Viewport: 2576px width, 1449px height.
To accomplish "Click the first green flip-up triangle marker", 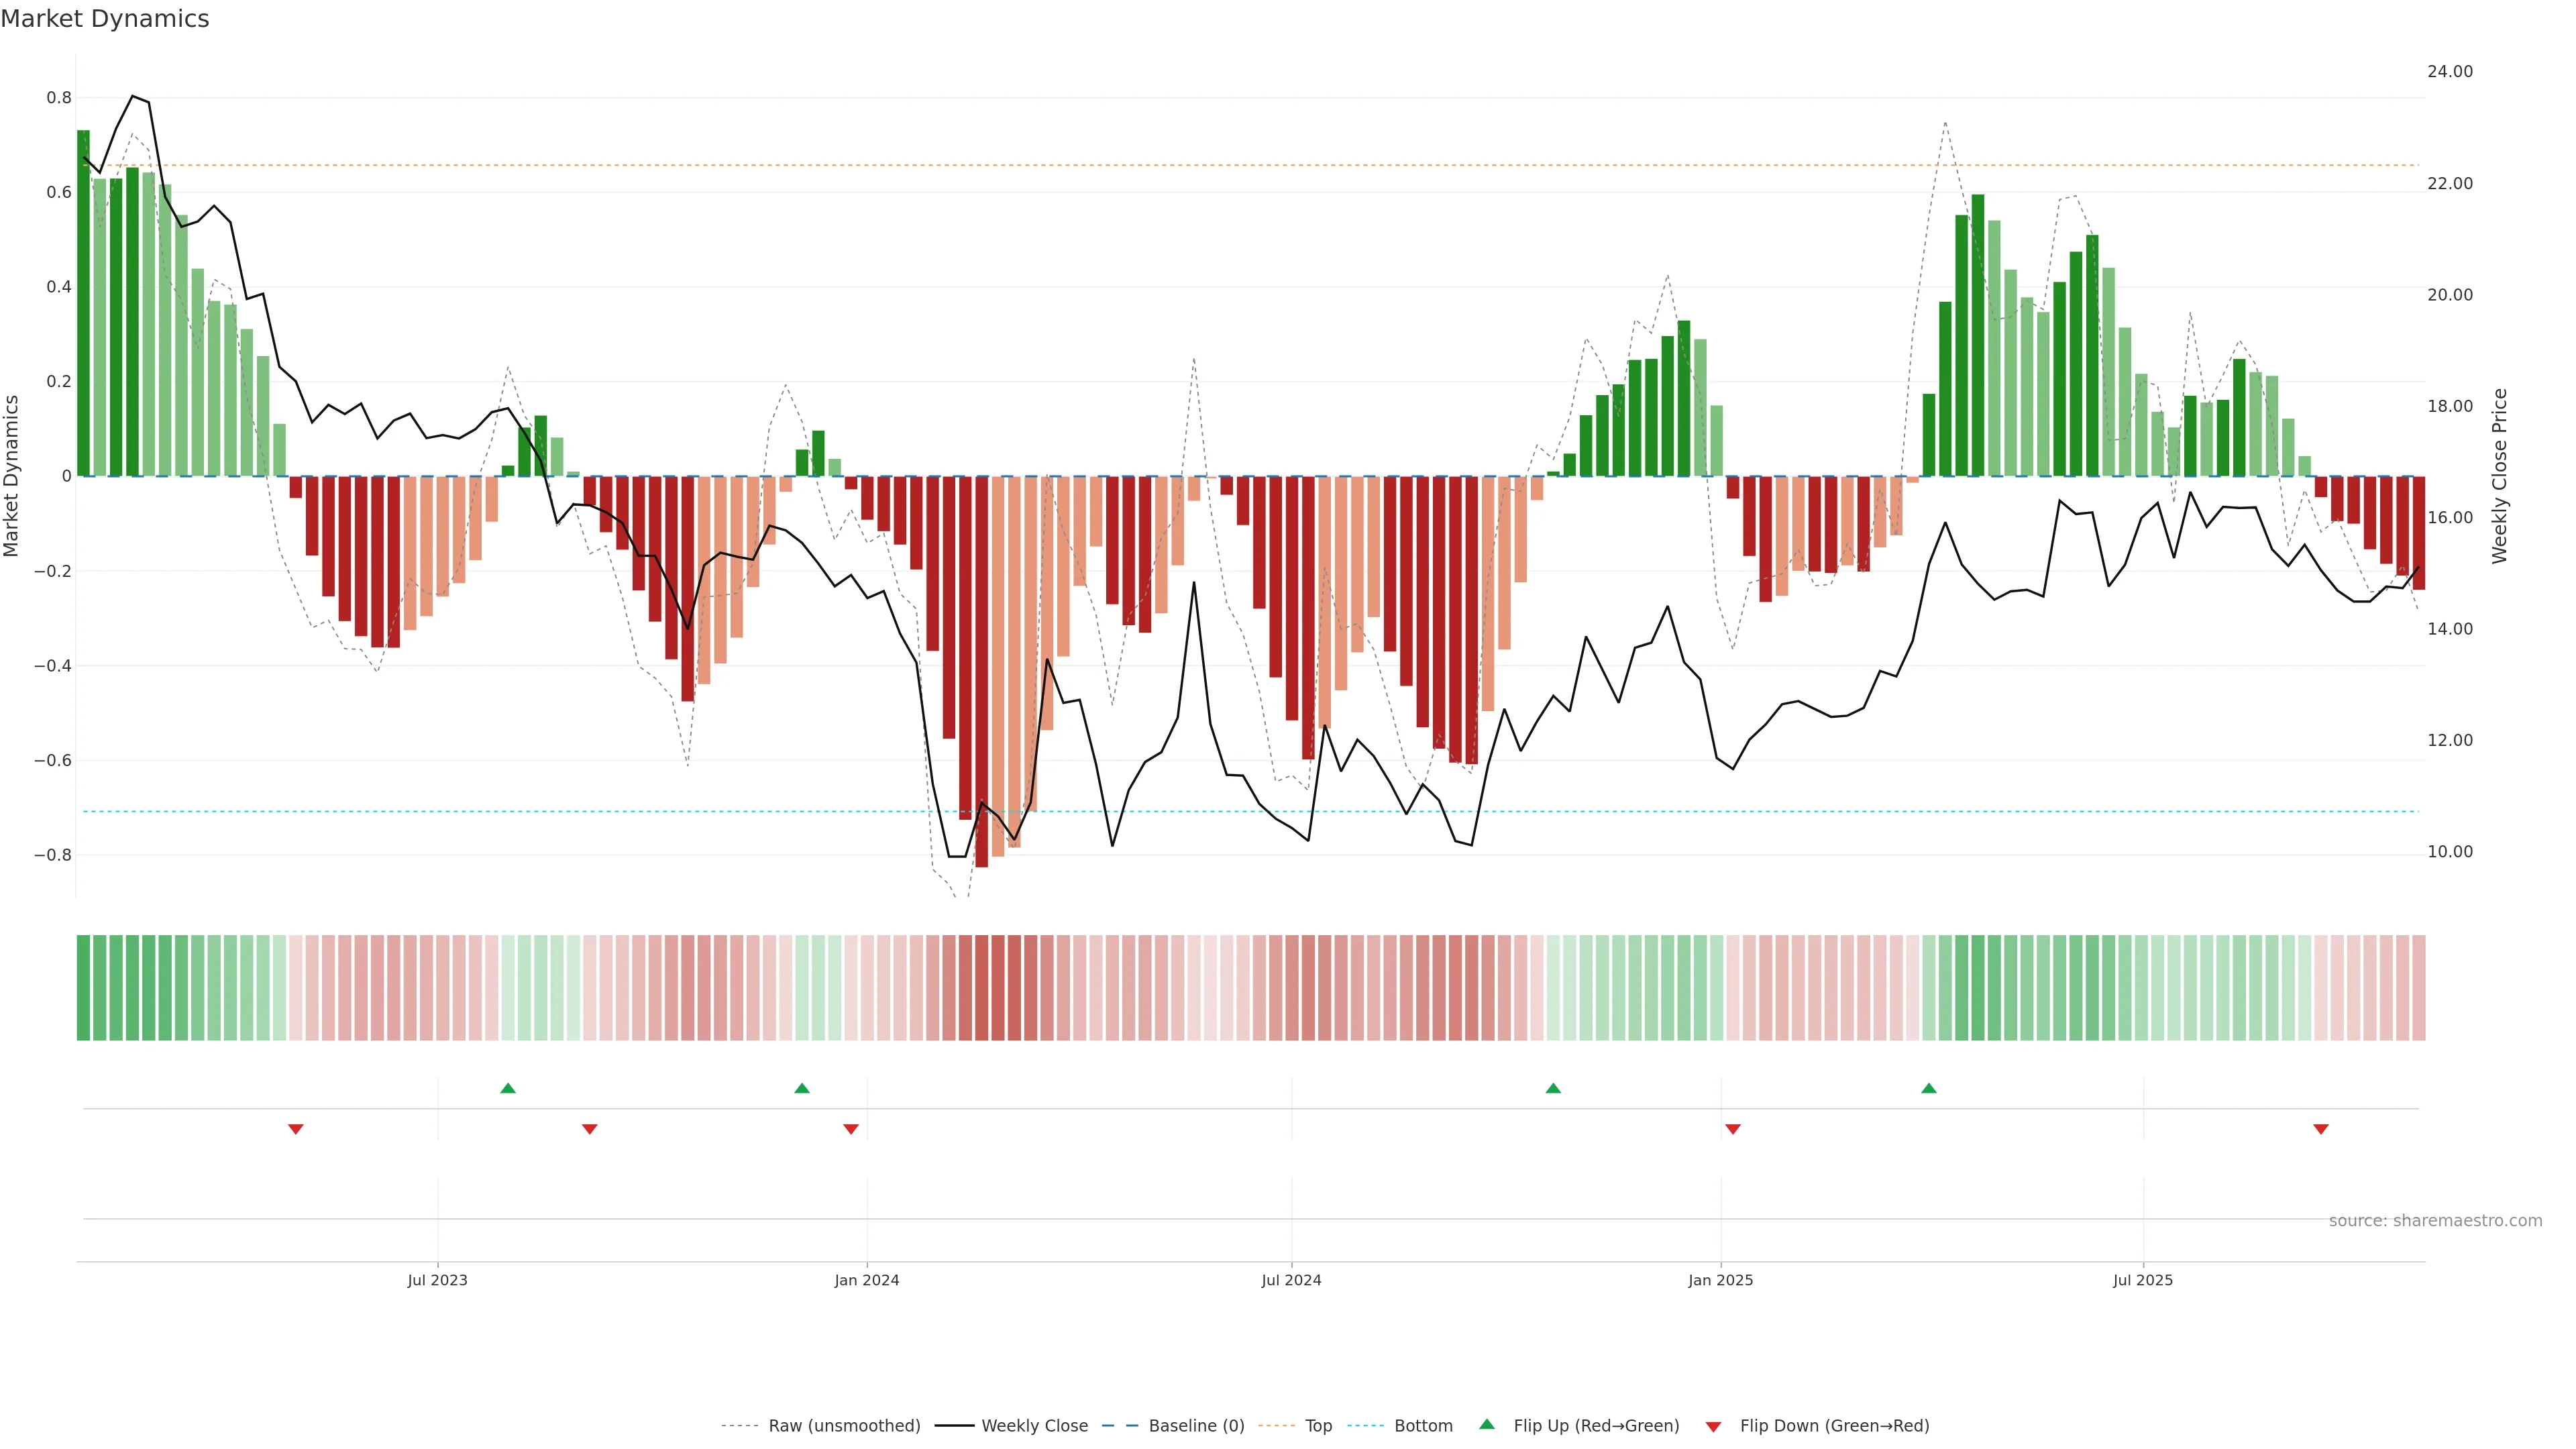I will (508, 1088).
